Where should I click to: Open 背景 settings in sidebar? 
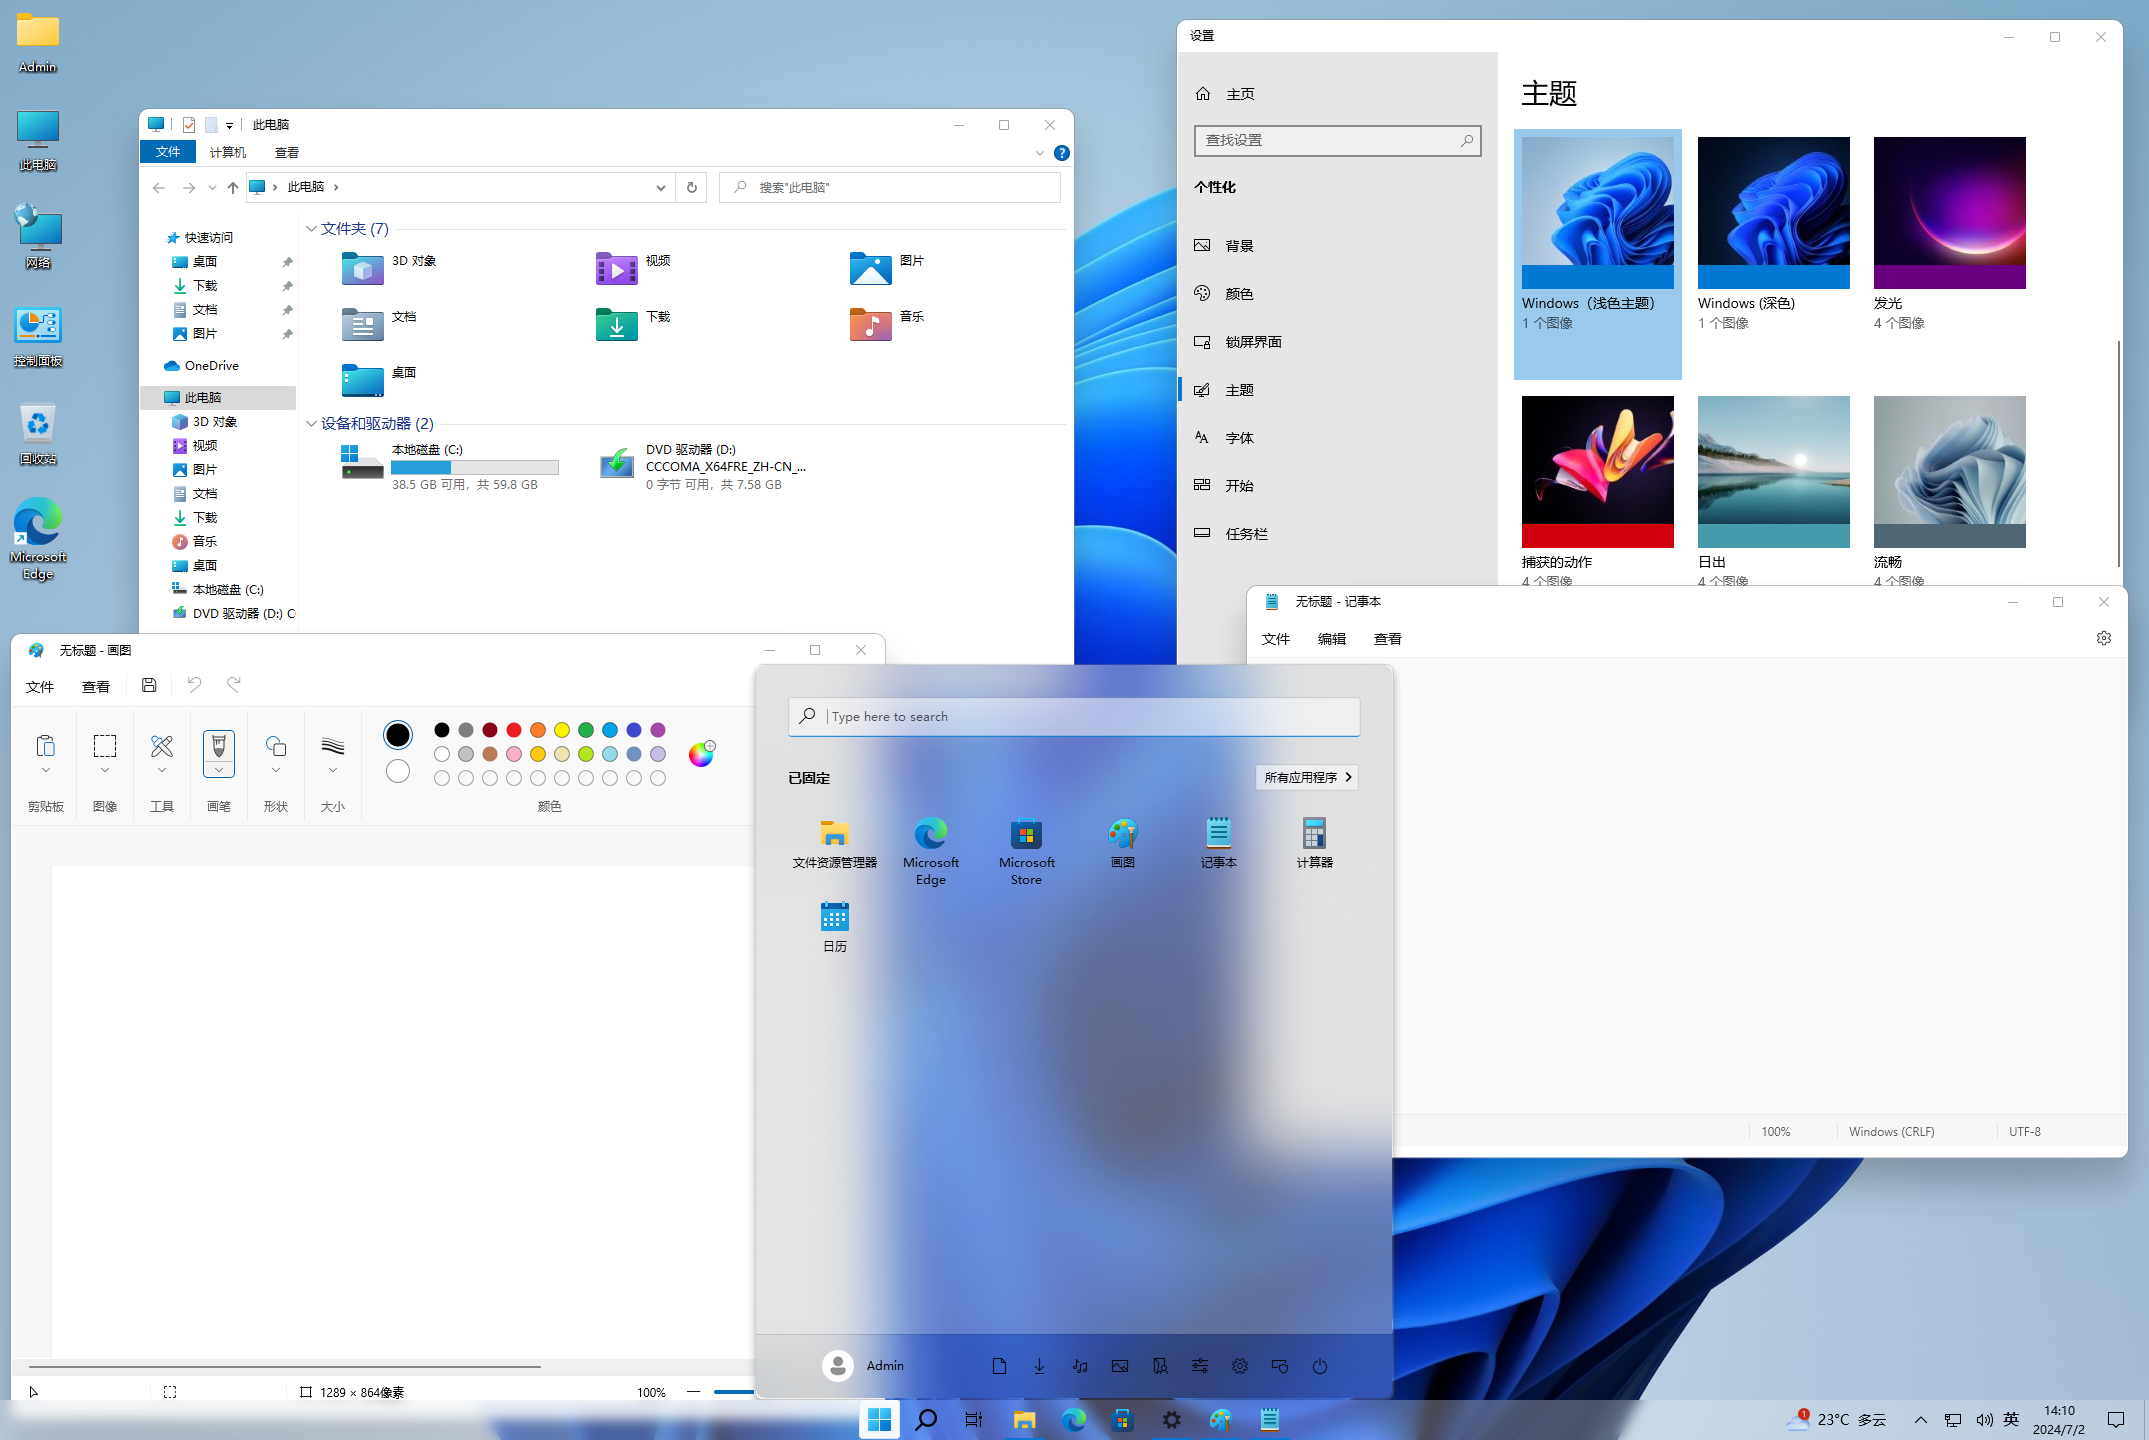[1239, 246]
